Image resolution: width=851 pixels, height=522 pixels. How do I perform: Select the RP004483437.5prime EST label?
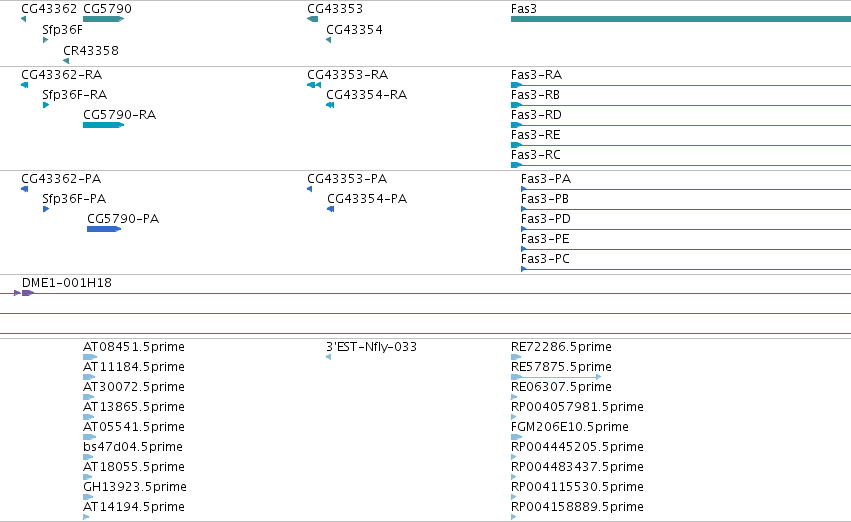click(577, 467)
